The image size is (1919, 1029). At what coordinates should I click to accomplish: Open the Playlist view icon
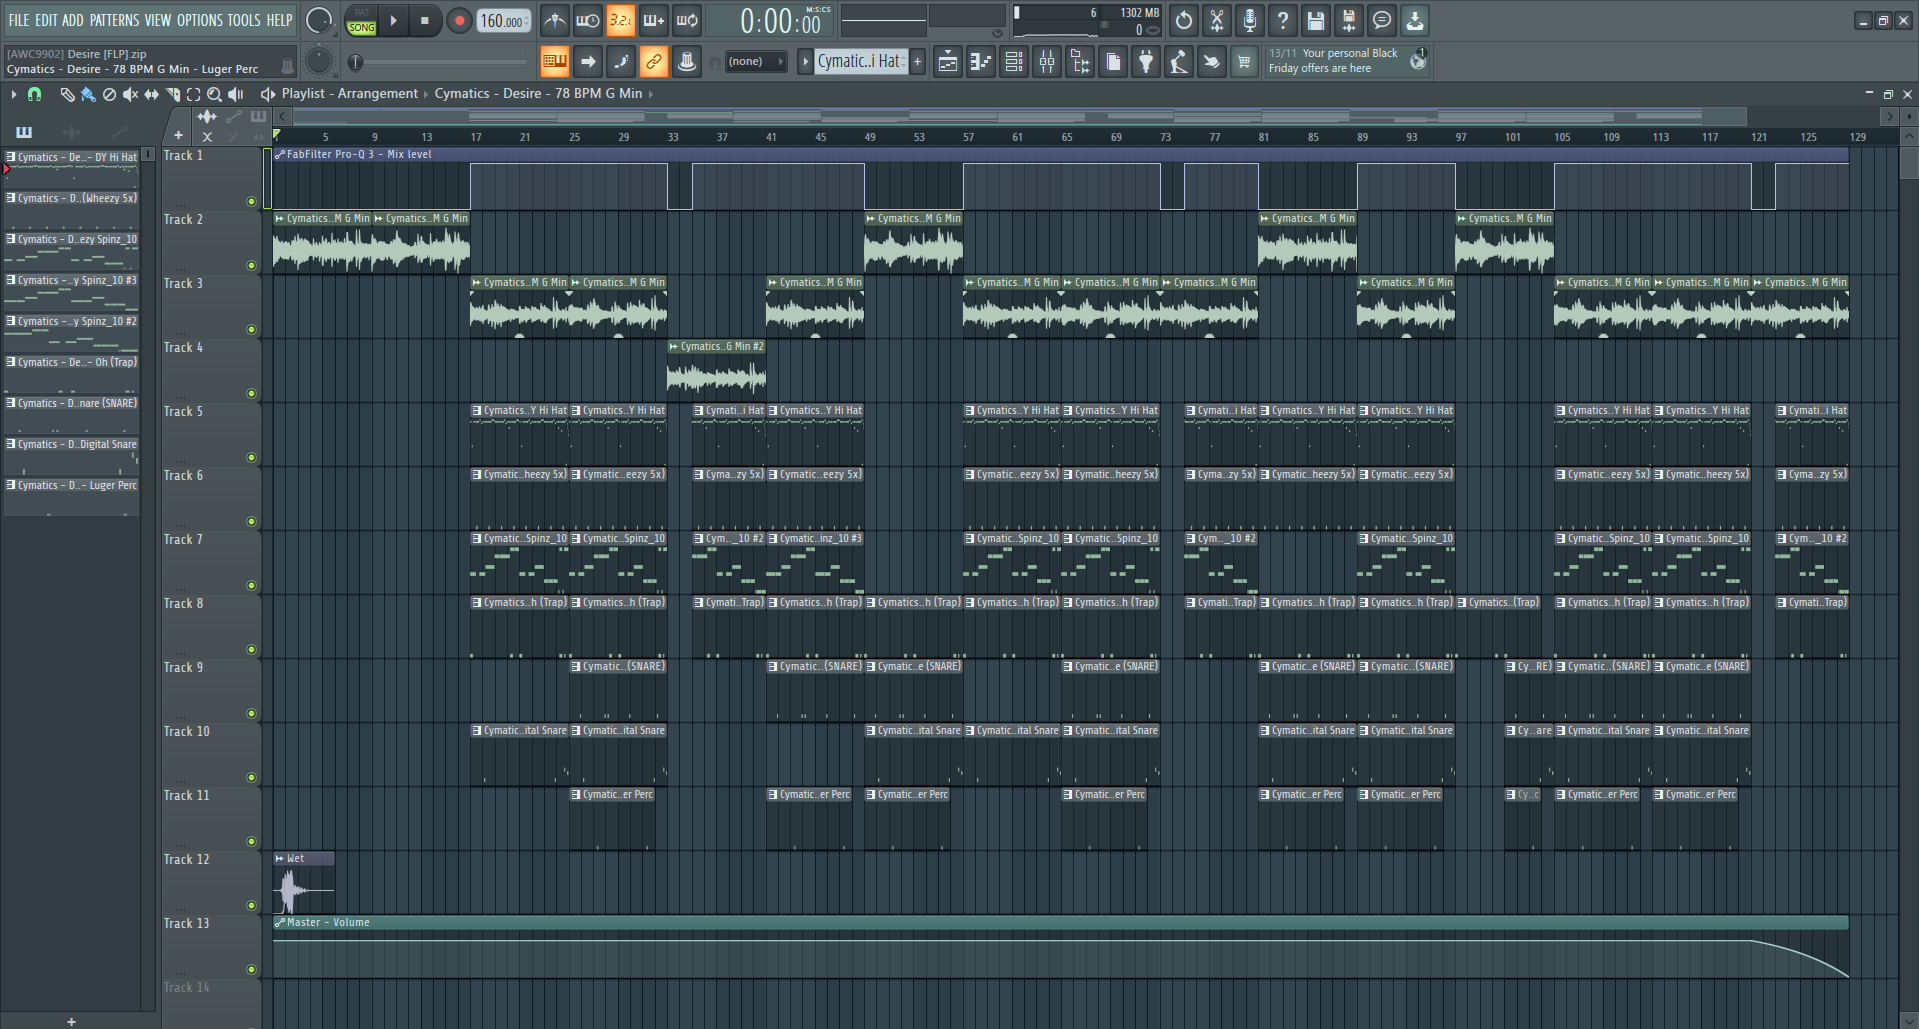coord(947,62)
